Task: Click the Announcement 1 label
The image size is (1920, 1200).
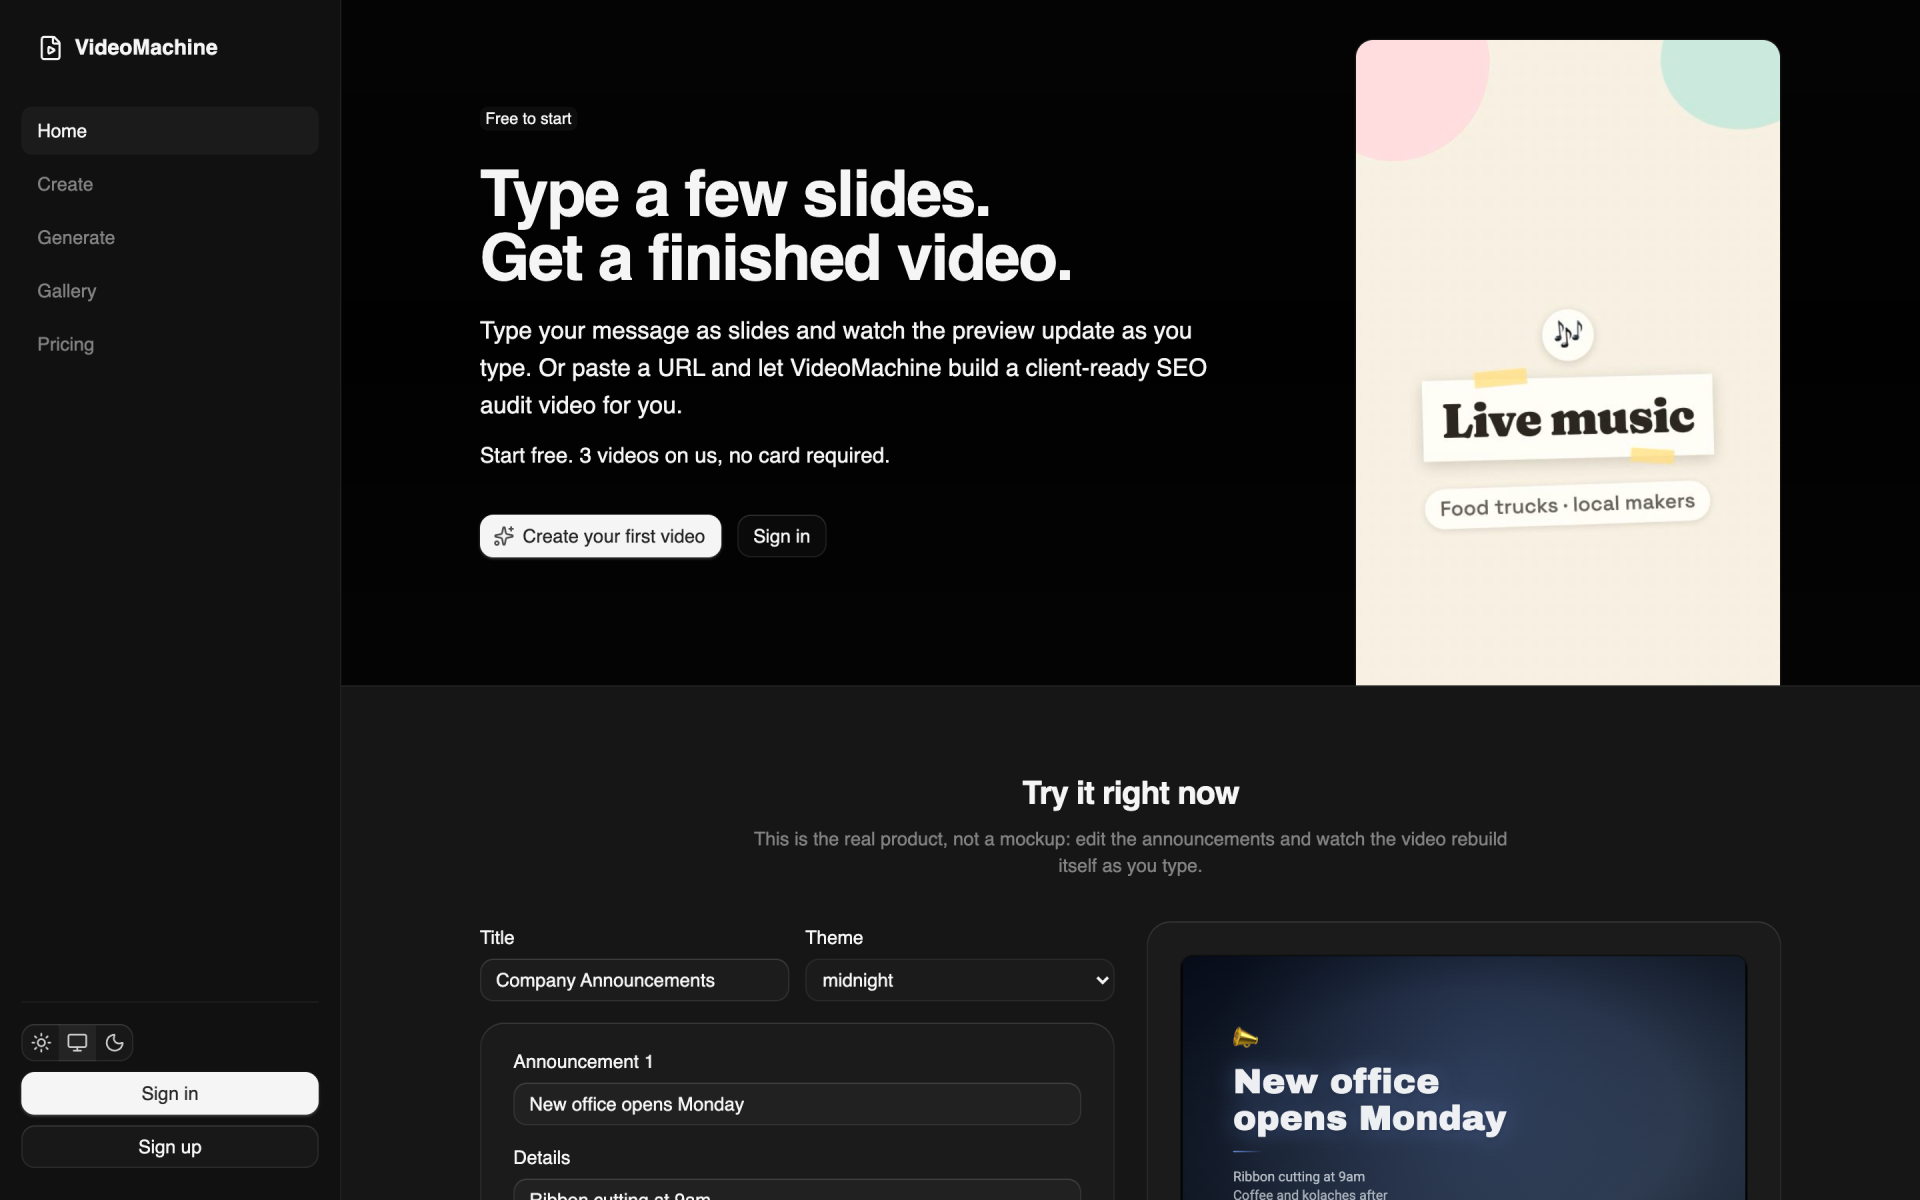Action: click(x=583, y=1062)
